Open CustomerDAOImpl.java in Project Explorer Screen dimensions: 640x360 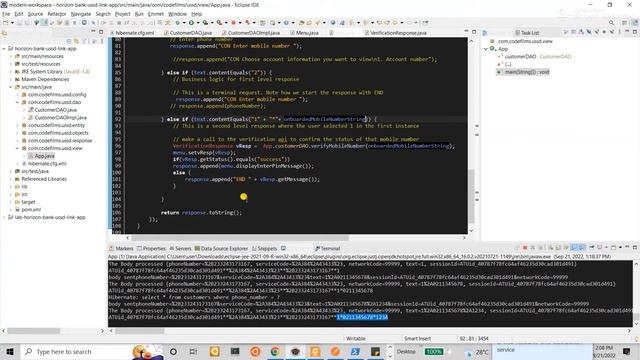(60, 118)
